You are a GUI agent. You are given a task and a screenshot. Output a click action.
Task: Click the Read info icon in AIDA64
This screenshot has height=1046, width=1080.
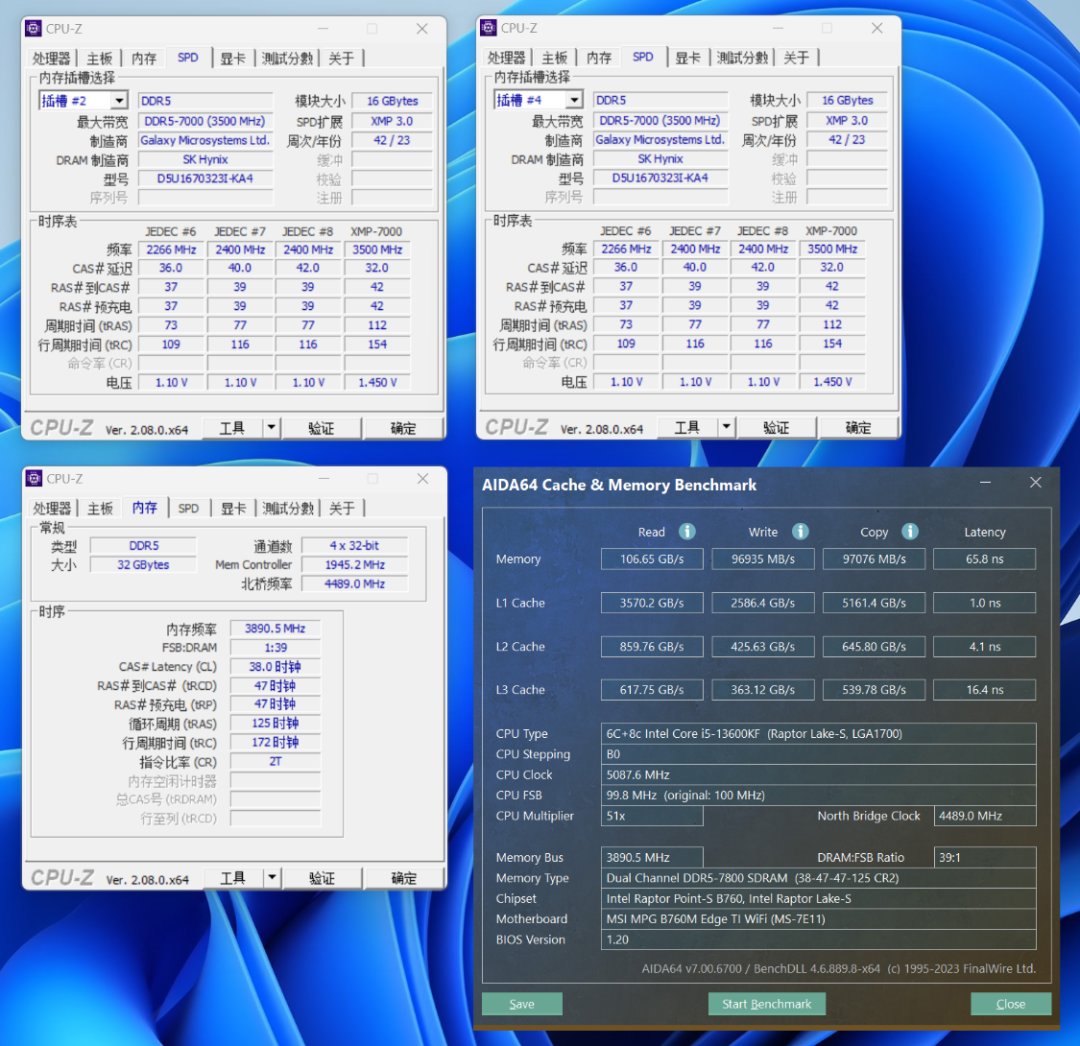[687, 531]
